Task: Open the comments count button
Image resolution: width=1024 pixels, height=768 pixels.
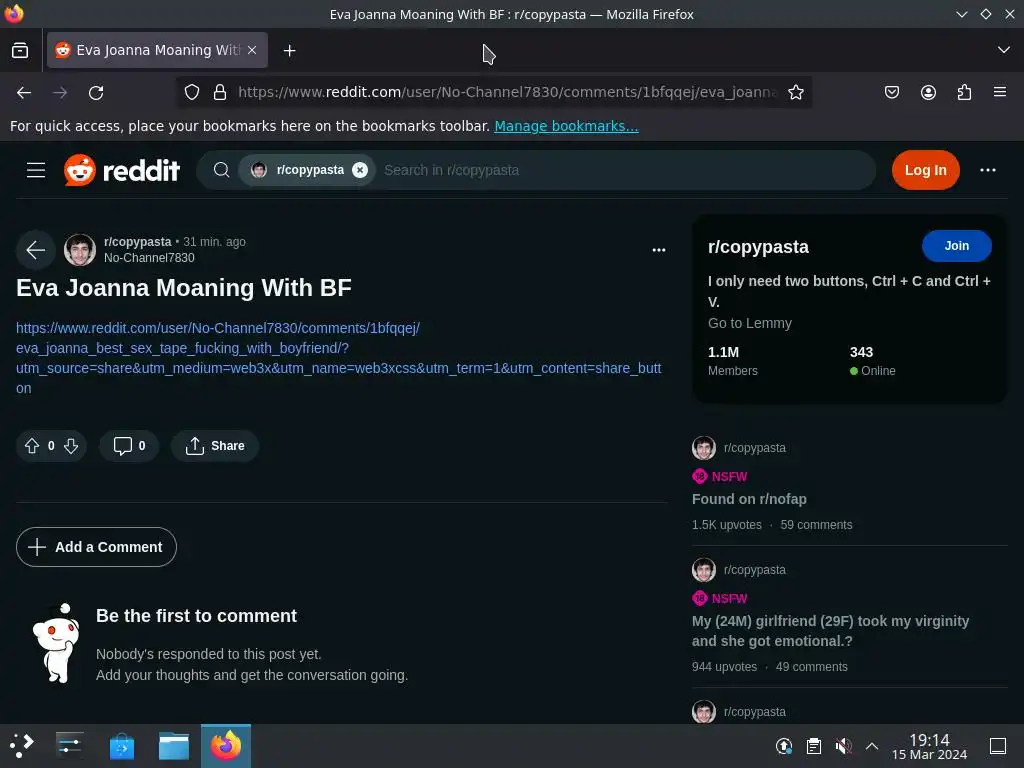Action: [x=129, y=446]
